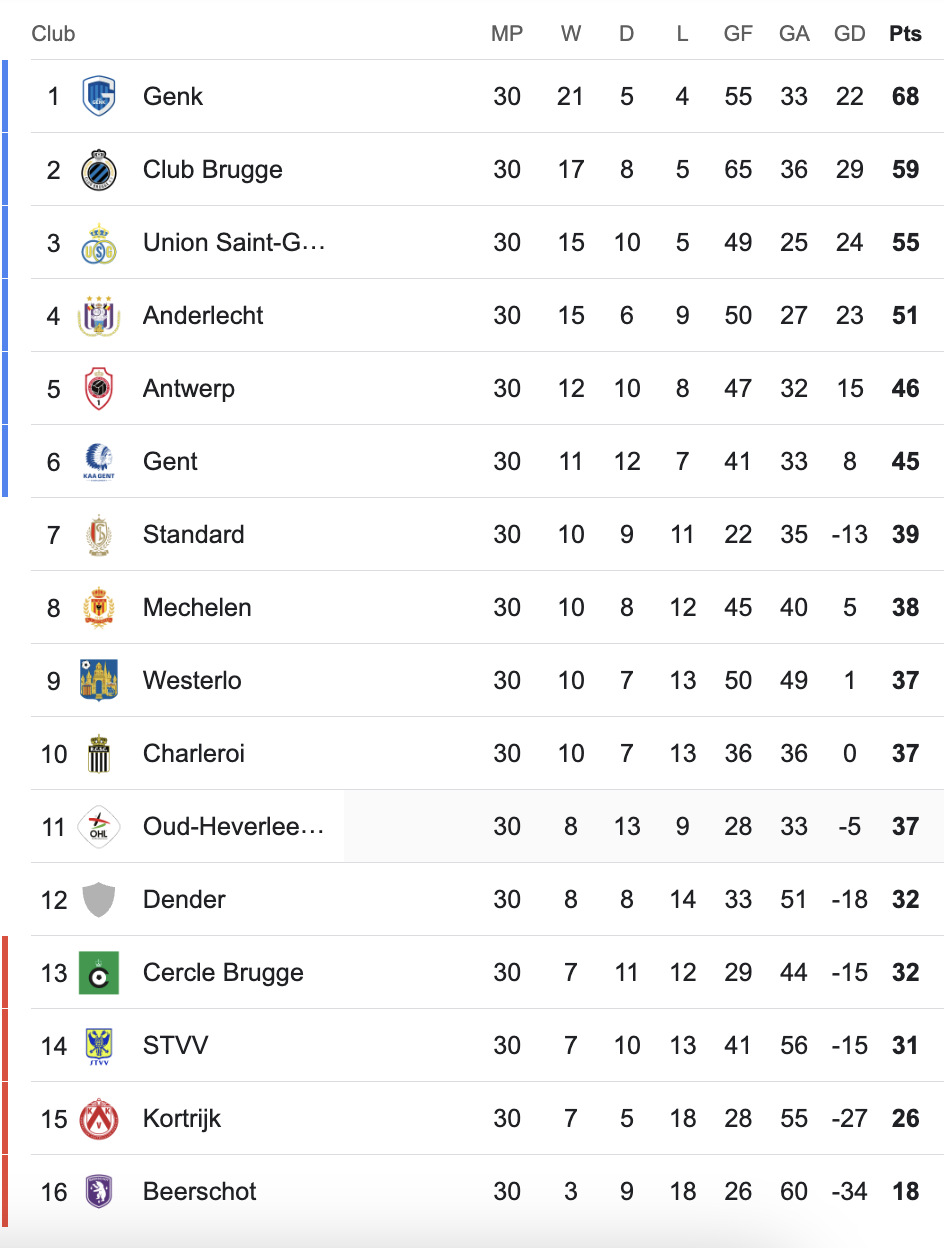944x1248 pixels.
Task: Click the Genk club crest icon
Action: (99, 96)
